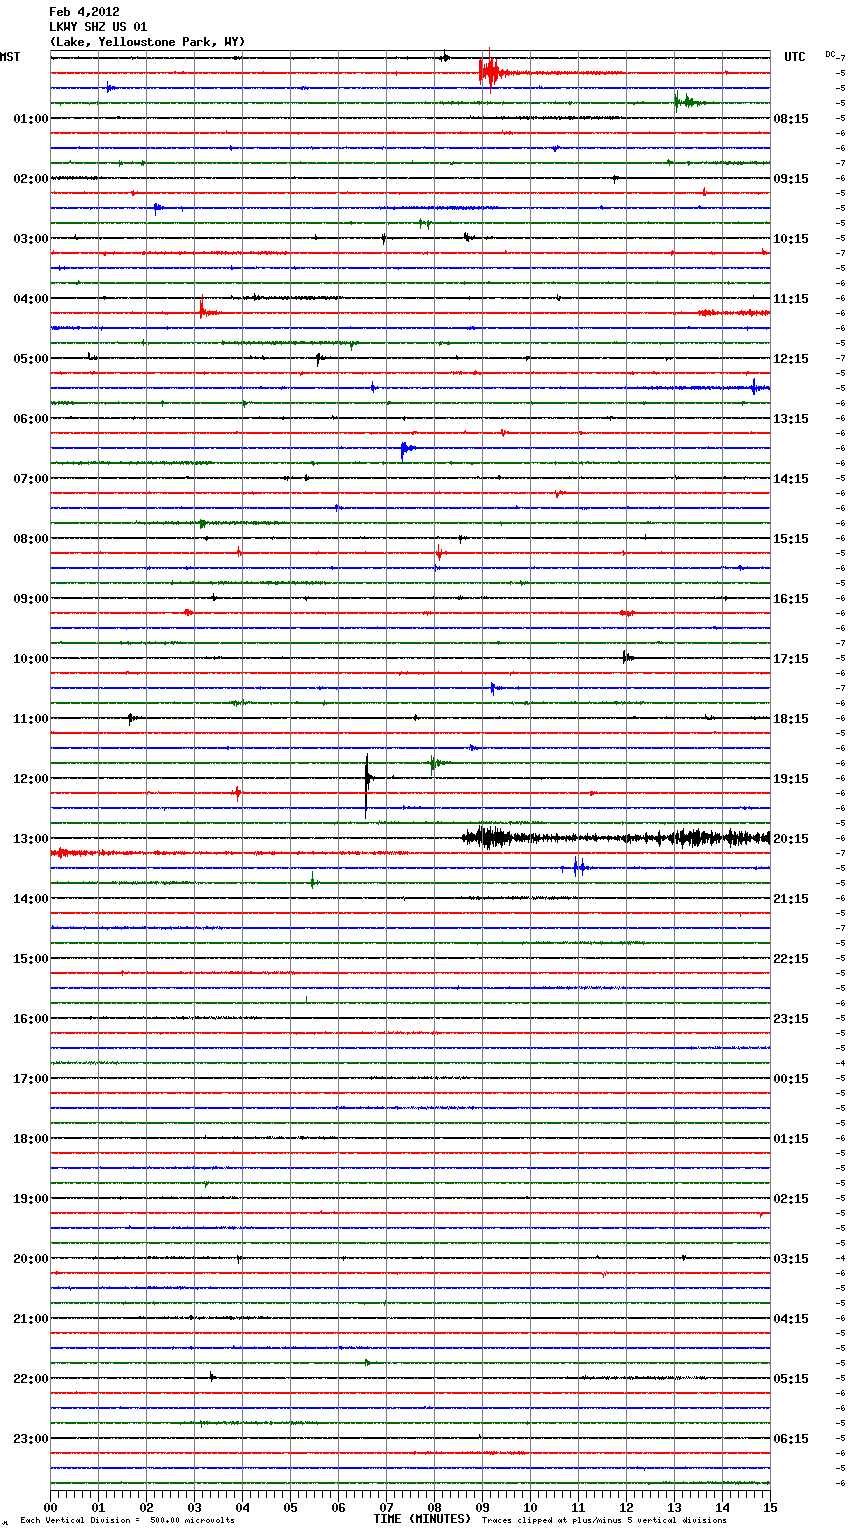Image resolution: width=850 pixels, height=1534 pixels.
Task: Click the 15:15 UTC time label
Action: [x=791, y=538]
